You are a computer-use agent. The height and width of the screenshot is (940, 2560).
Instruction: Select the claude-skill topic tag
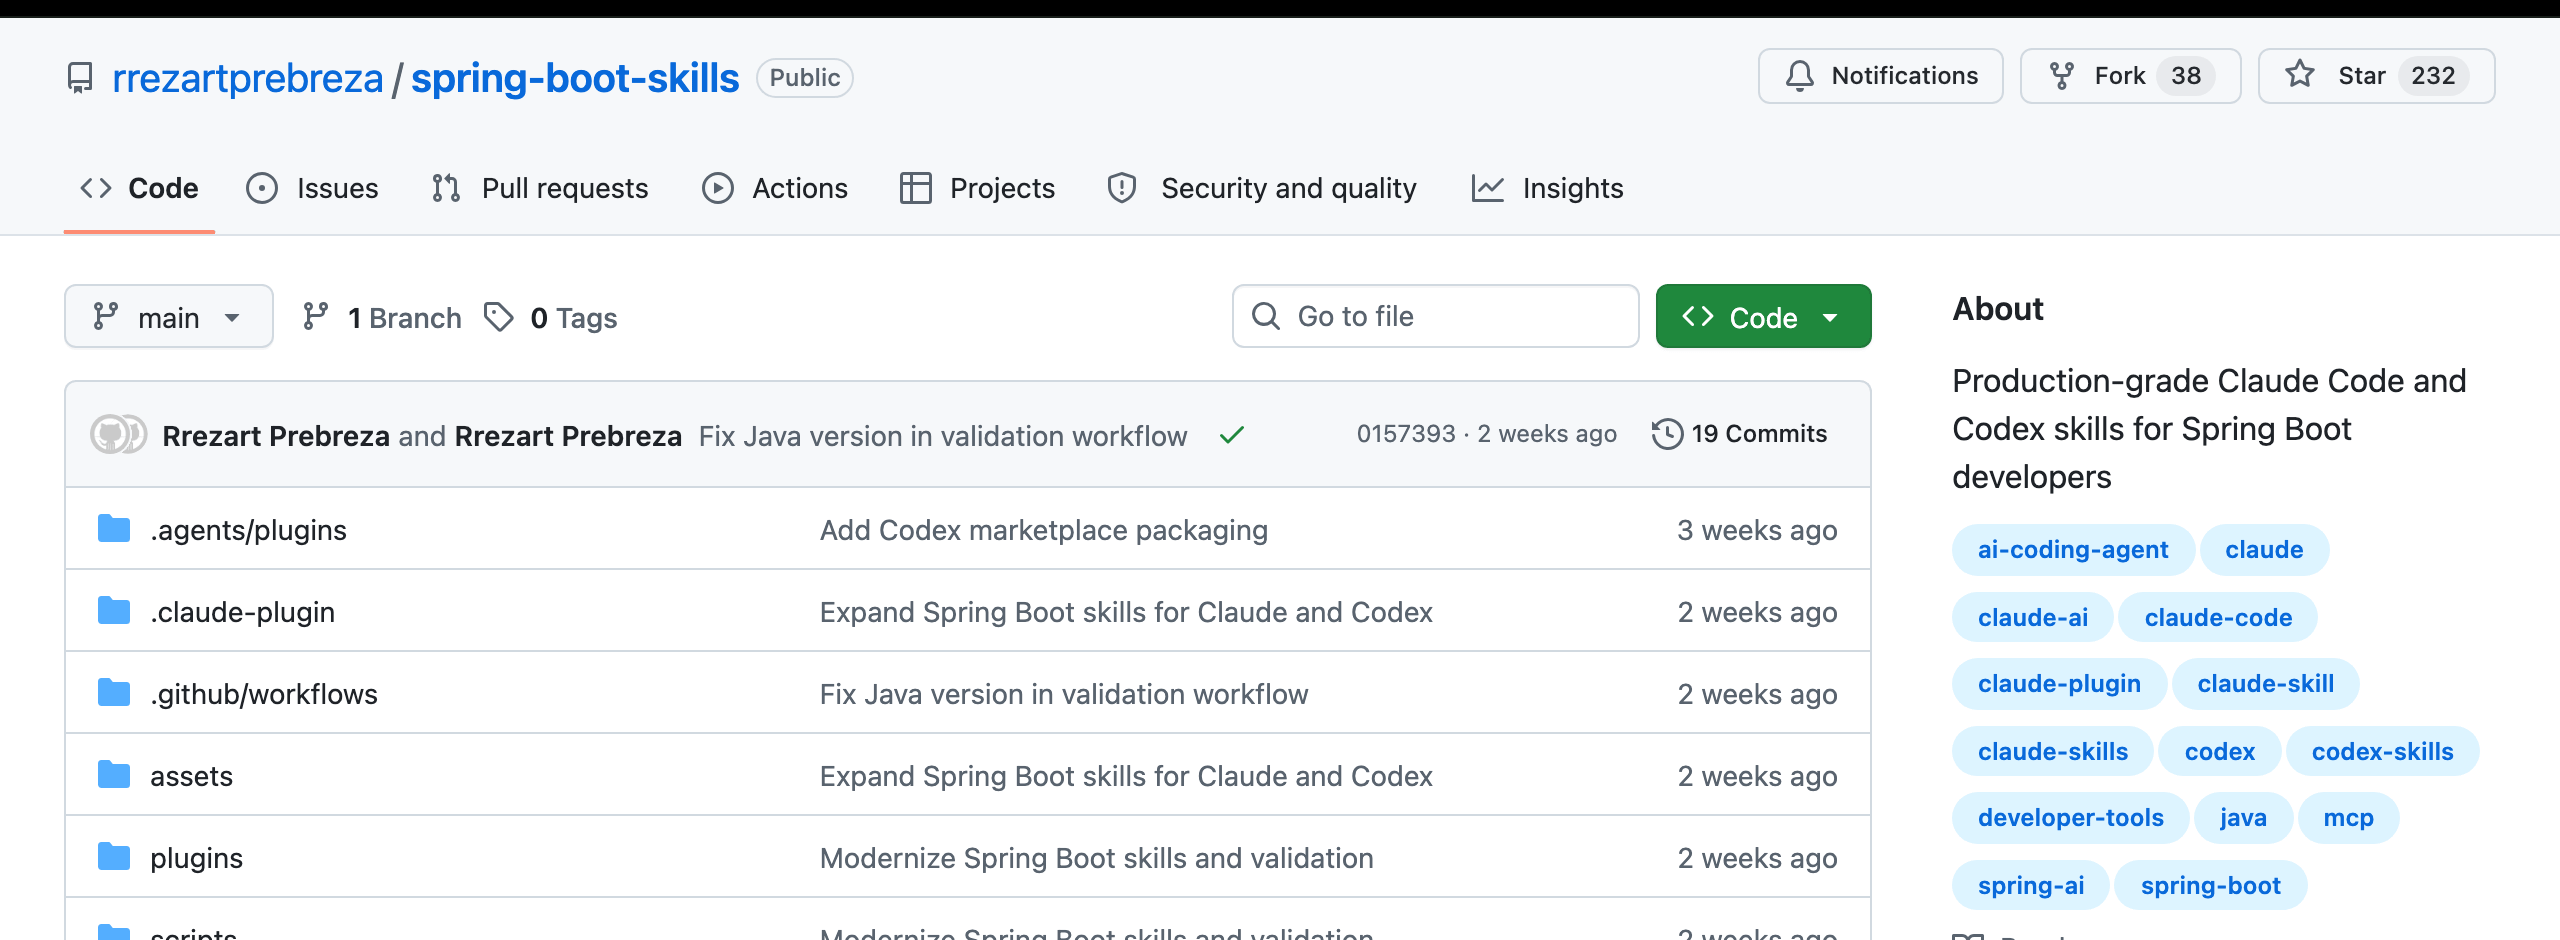2266,684
